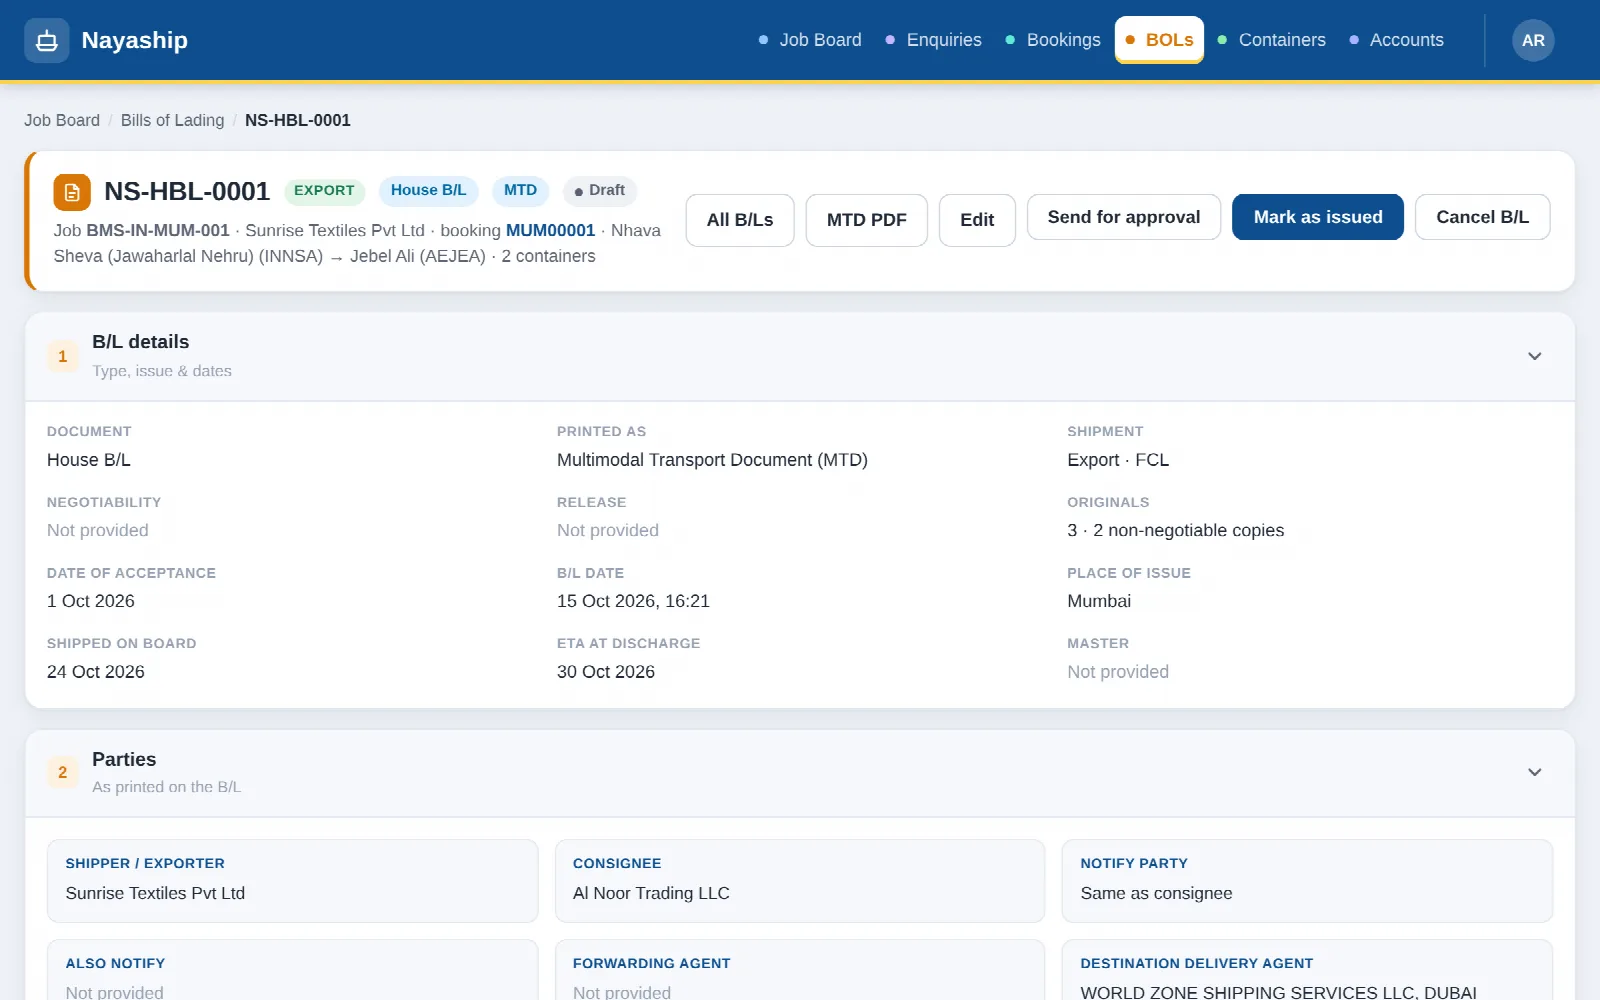Screen dimensions: 1600x1000
Task: Collapse the Parties section chevron
Action: [x=1534, y=772]
